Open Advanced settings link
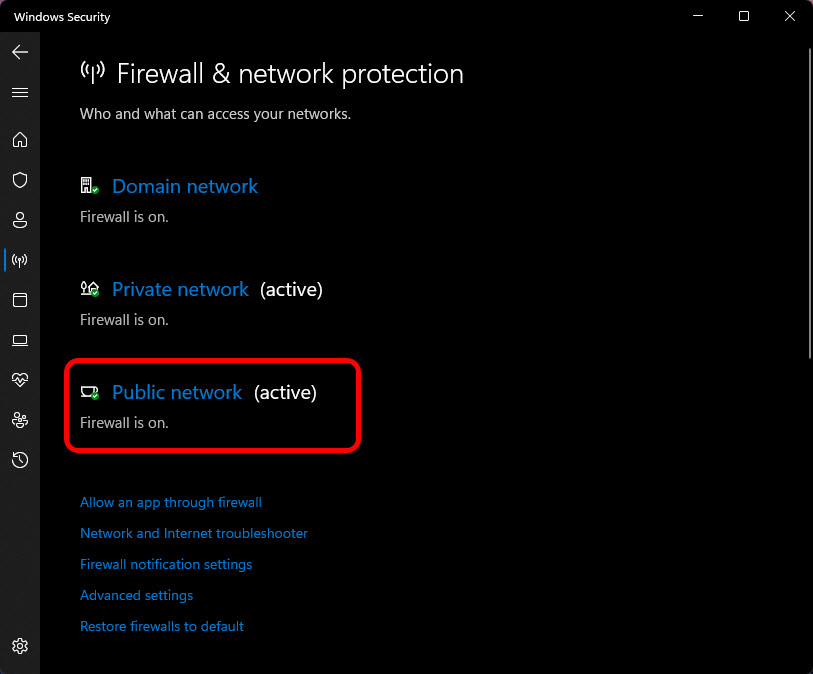Image resolution: width=813 pixels, height=674 pixels. pos(136,595)
